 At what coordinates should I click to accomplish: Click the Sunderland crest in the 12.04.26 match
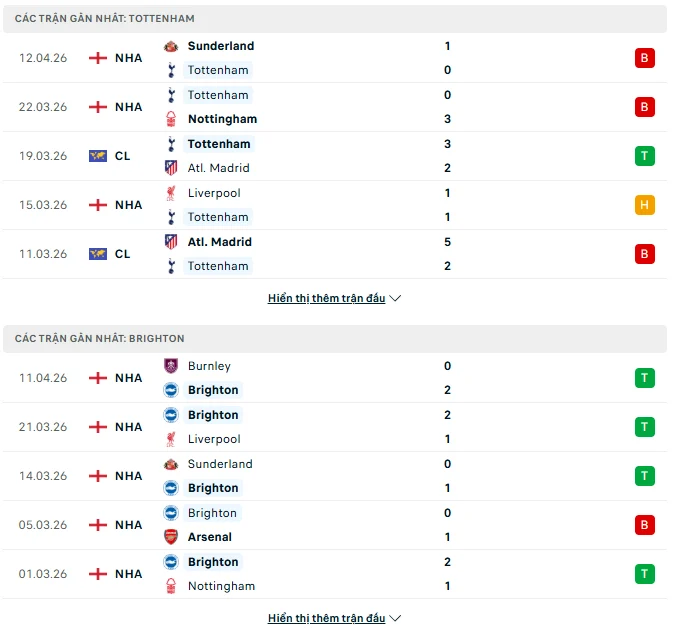click(x=171, y=46)
